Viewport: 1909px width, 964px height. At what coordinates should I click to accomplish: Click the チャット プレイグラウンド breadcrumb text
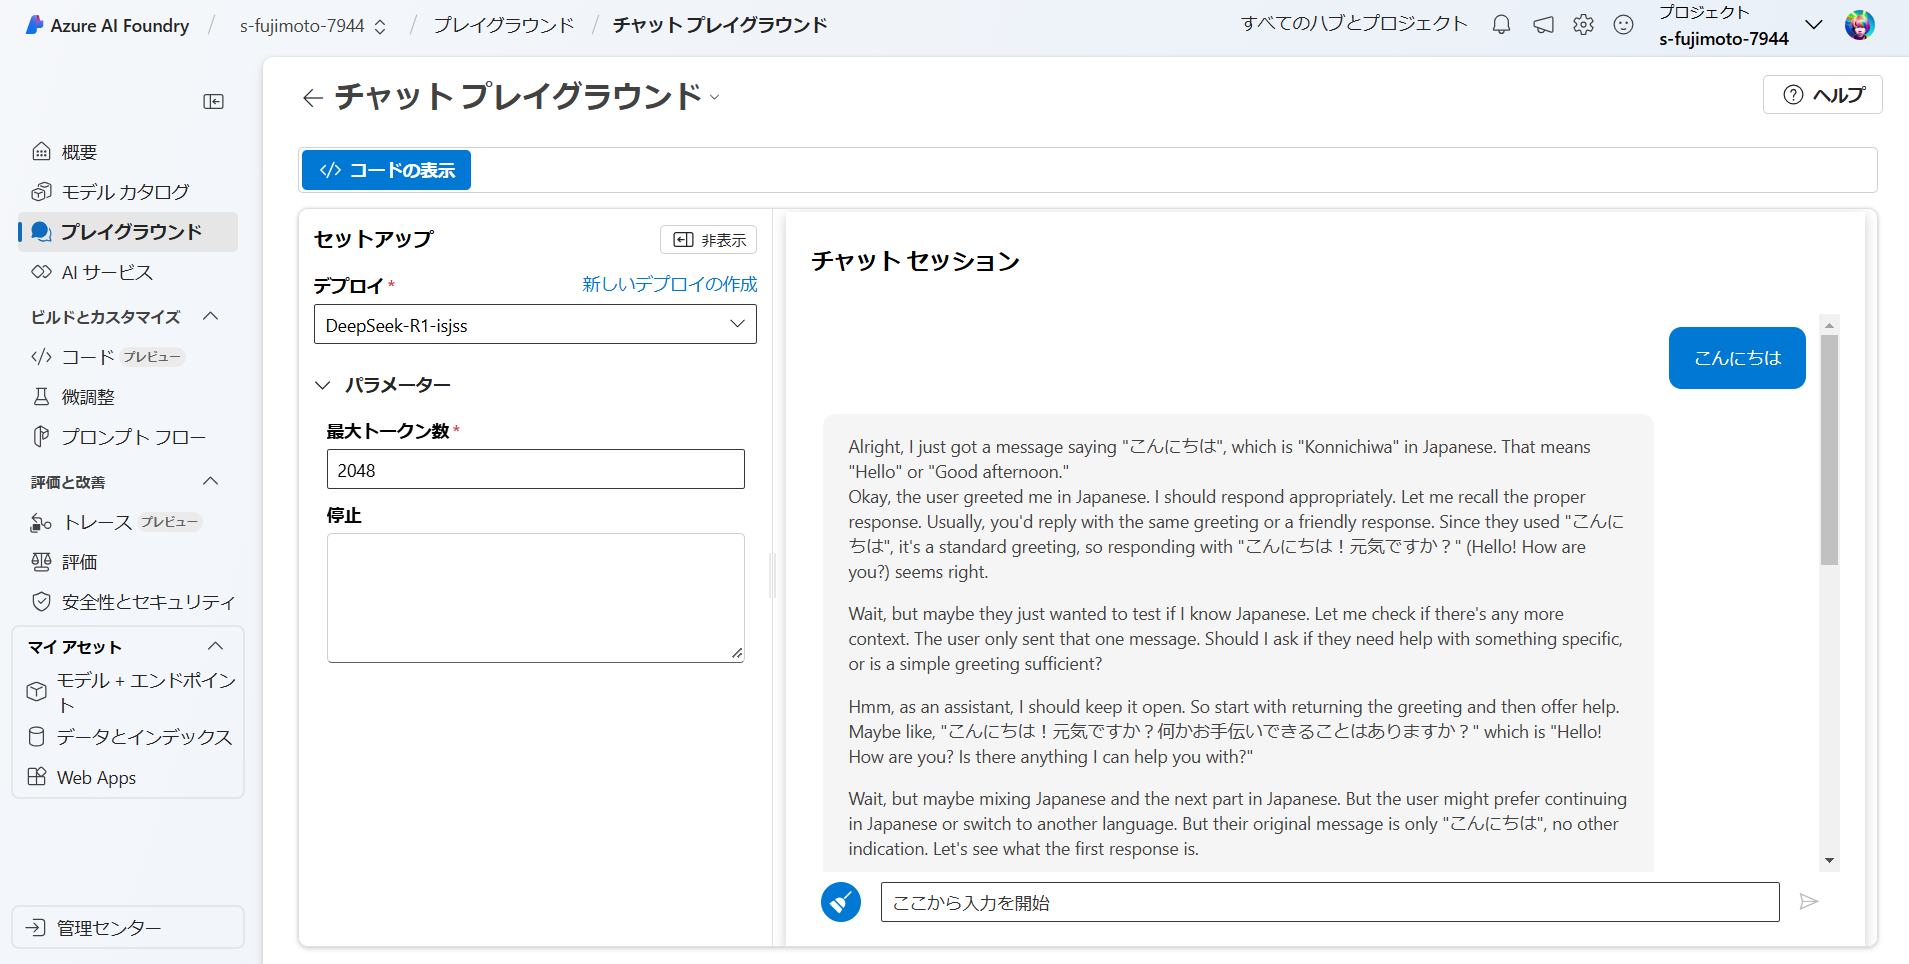pyautogui.click(x=720, y=25)
